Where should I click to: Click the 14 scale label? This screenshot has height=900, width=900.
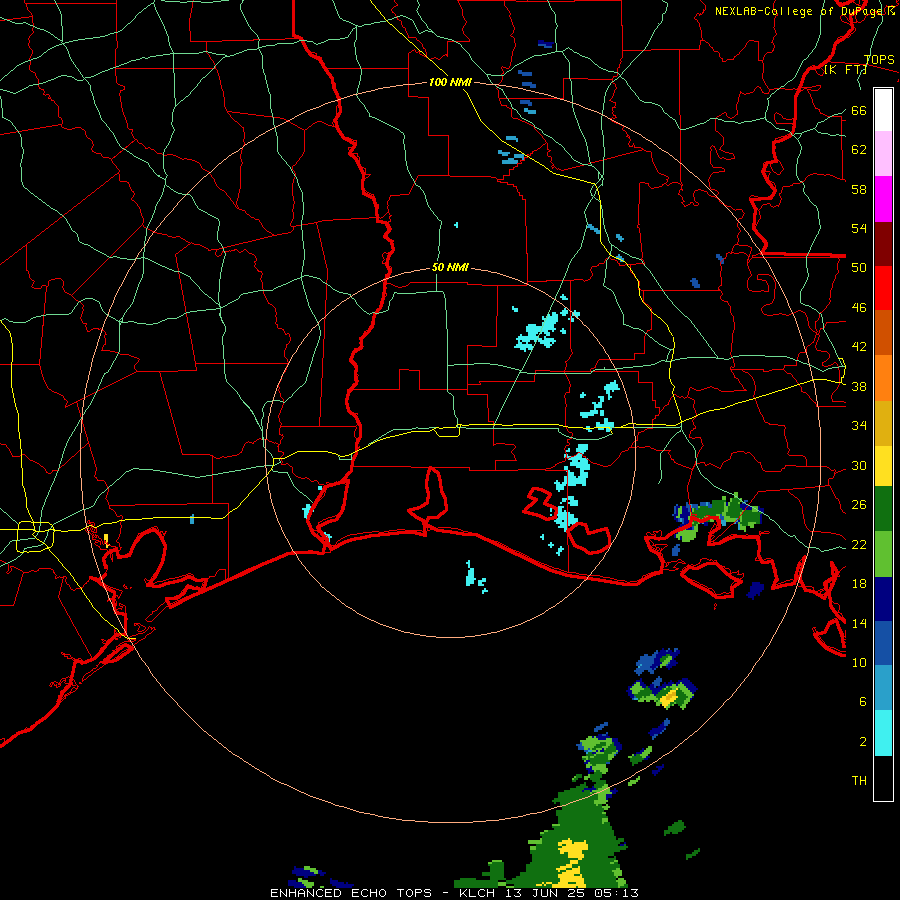859,623
